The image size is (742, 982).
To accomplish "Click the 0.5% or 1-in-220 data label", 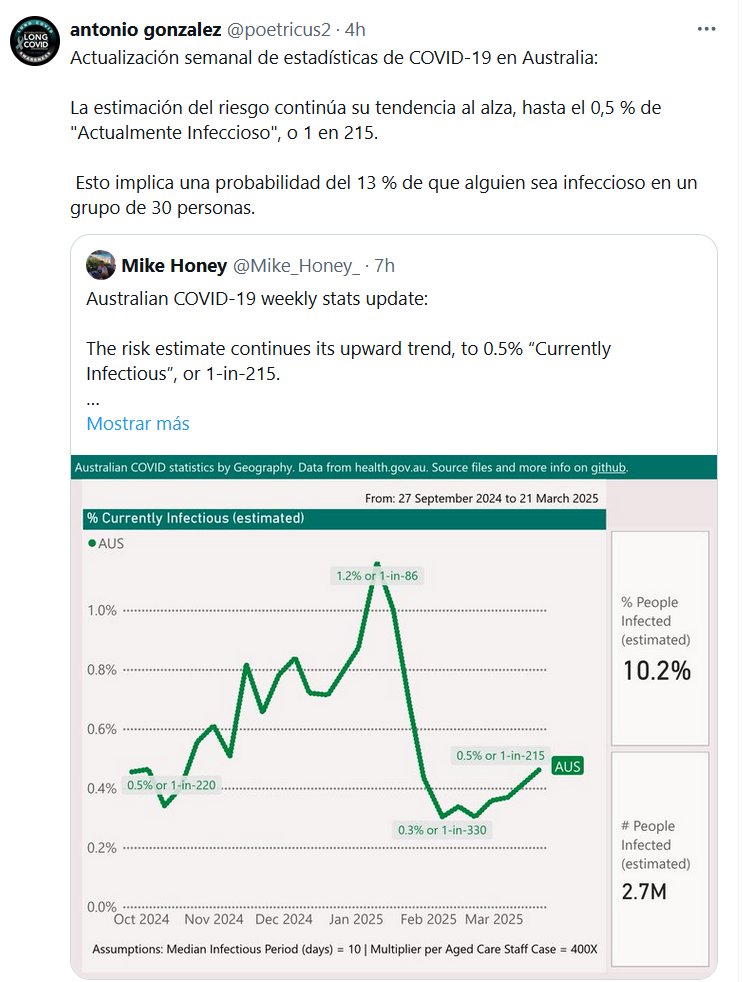I will 171,785.
